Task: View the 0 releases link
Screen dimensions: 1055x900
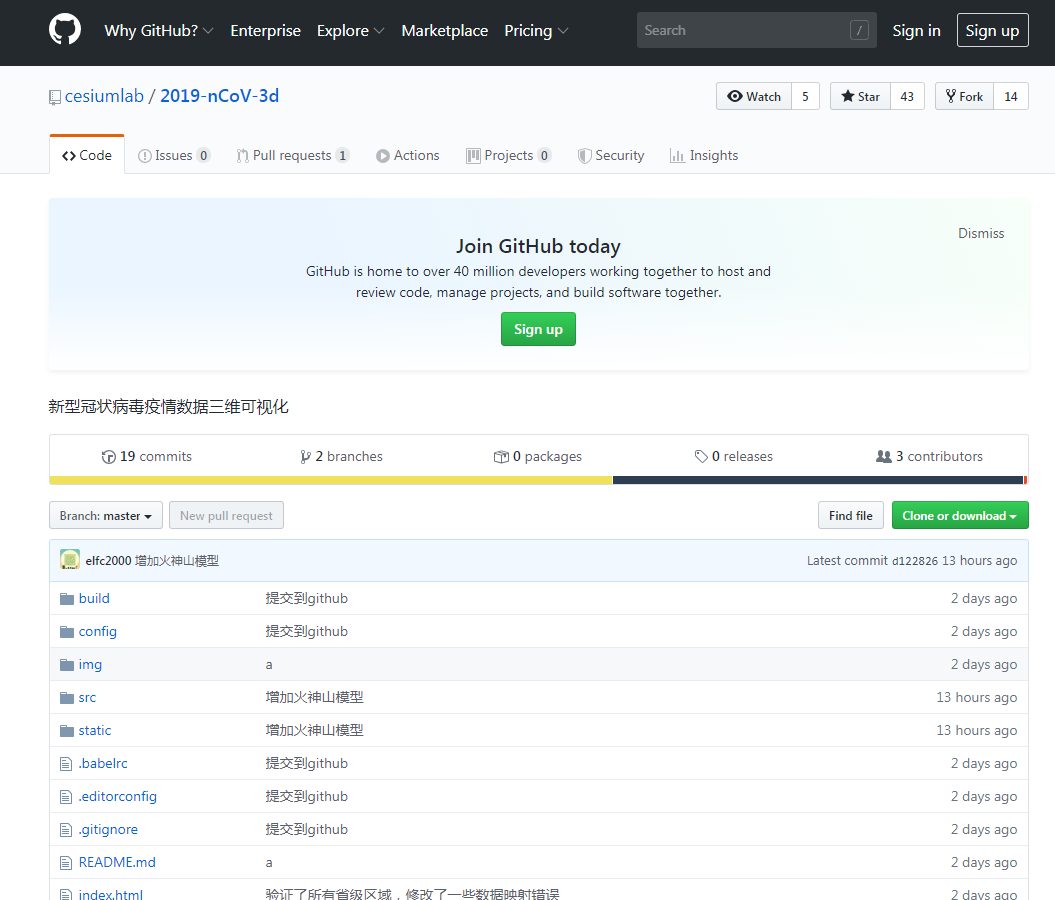Action: (733, 457)
